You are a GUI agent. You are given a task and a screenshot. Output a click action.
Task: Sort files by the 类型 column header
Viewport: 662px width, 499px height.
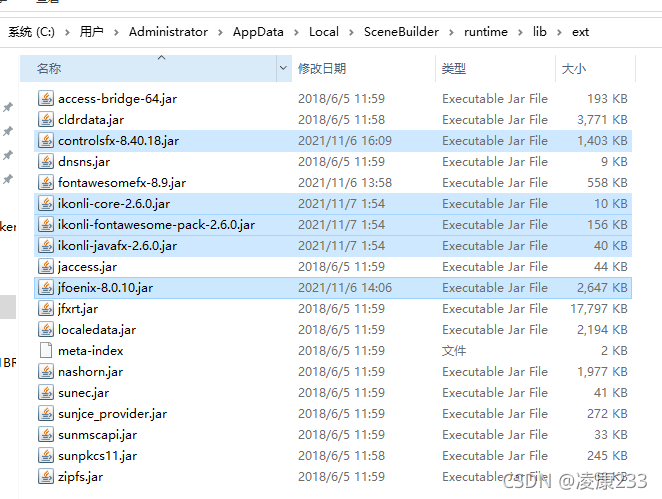(x=496, y=68)
